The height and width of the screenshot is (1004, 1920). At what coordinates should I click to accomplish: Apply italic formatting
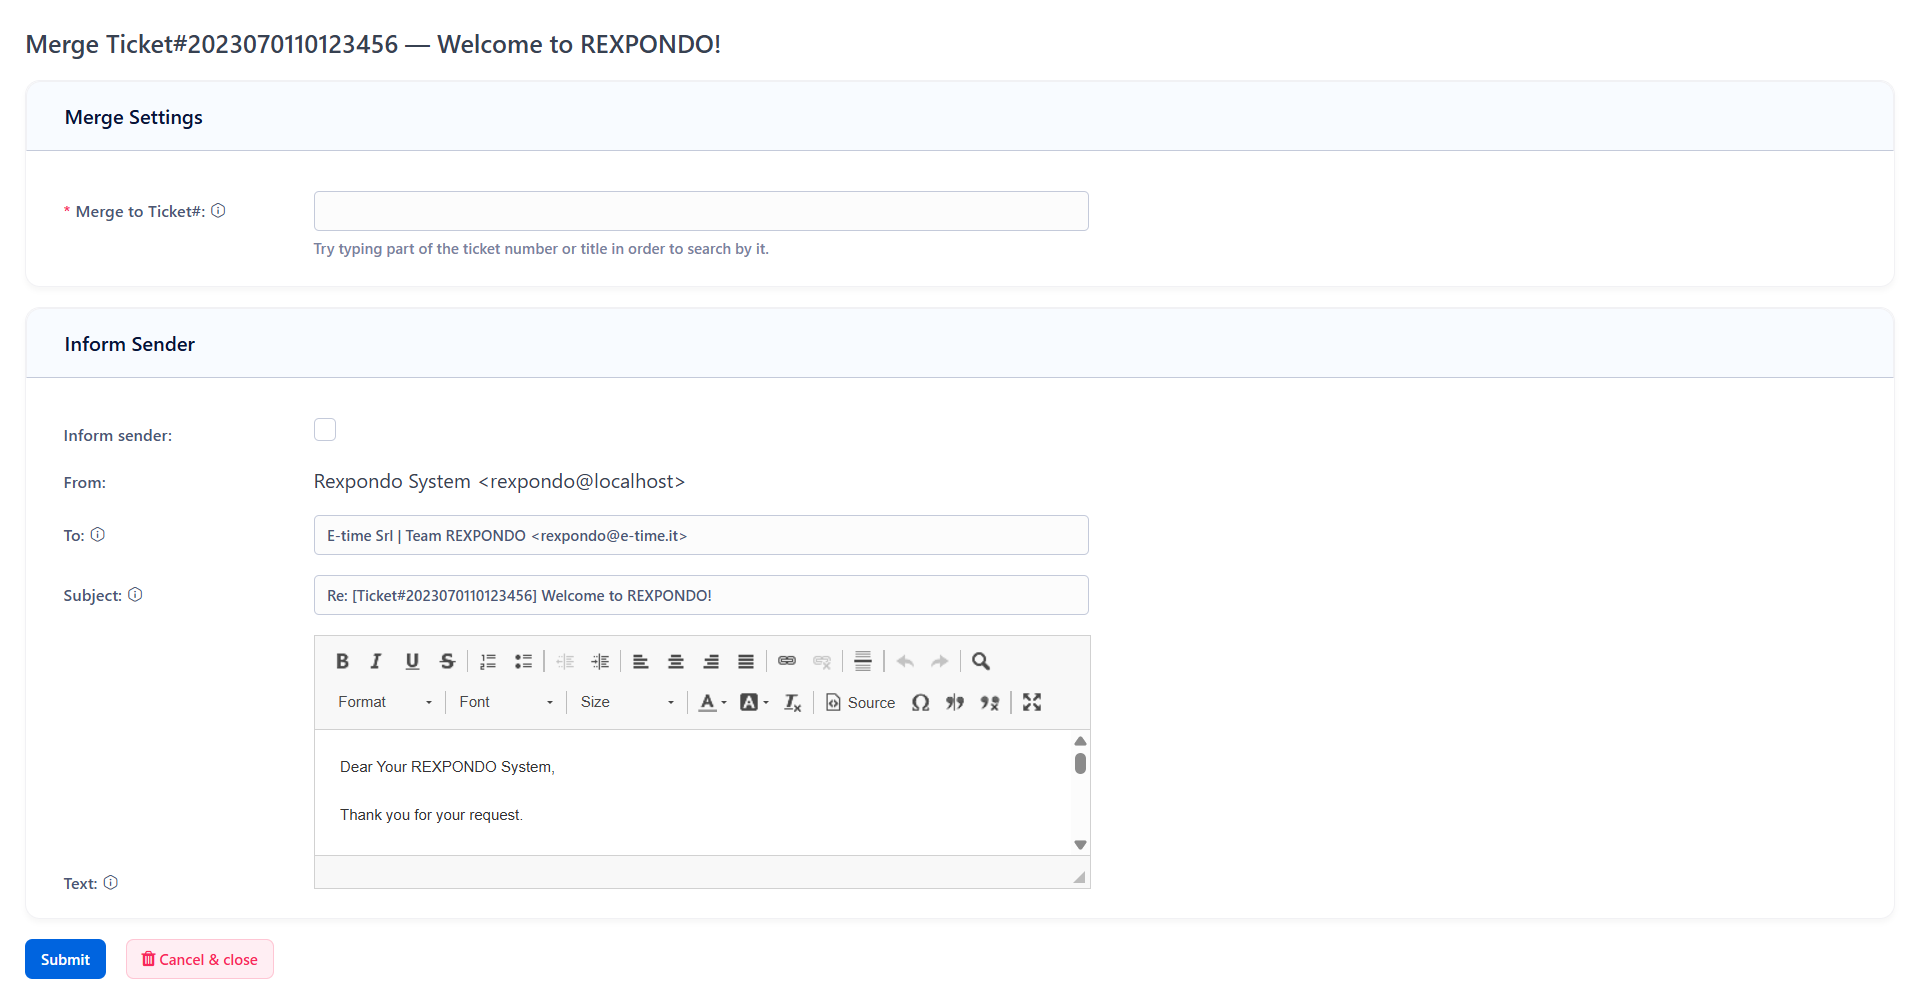(376, 661)
